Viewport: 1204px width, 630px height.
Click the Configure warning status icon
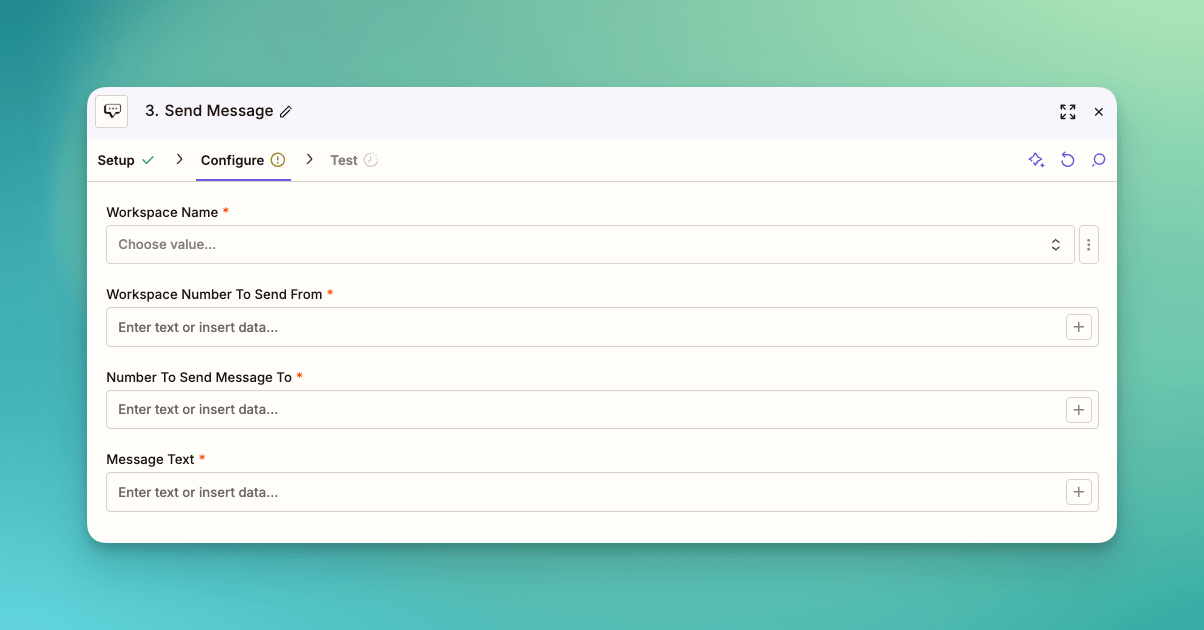278,160
